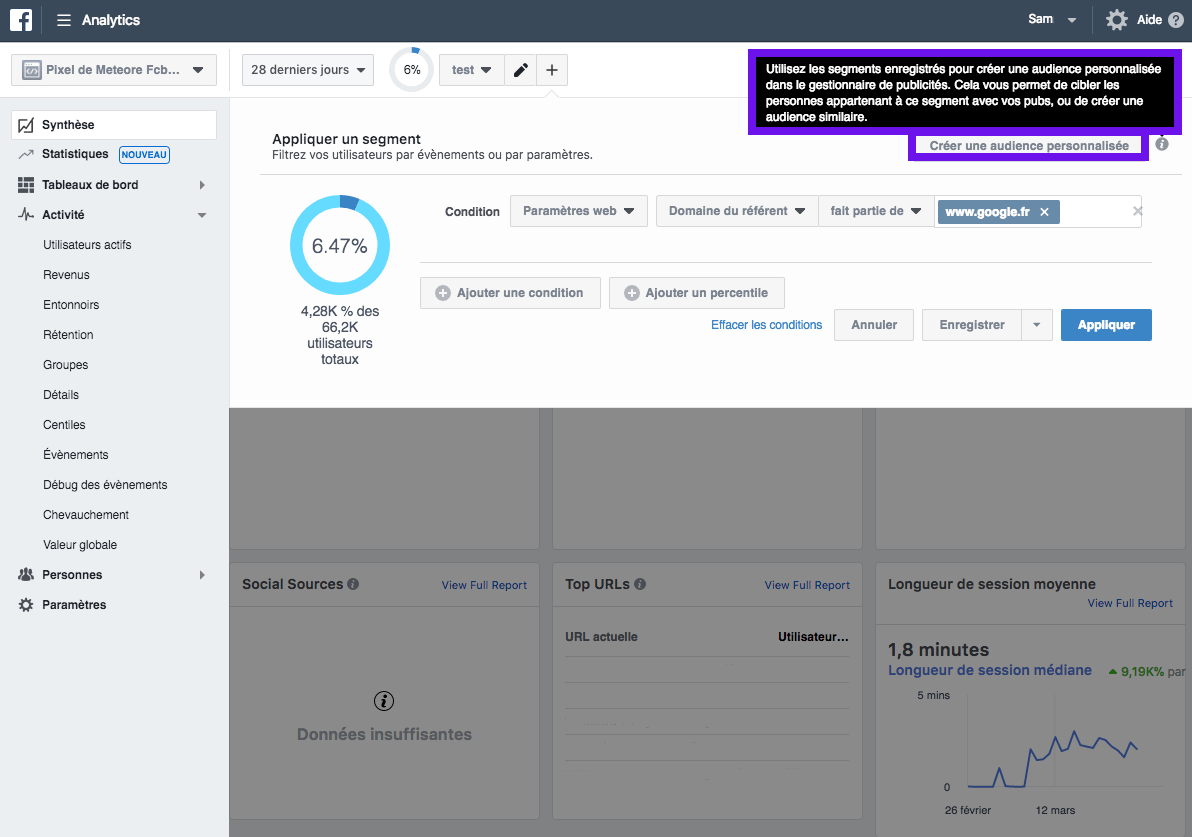
Task: Open the fait partie de dropdown
Action: pos(877,211)
